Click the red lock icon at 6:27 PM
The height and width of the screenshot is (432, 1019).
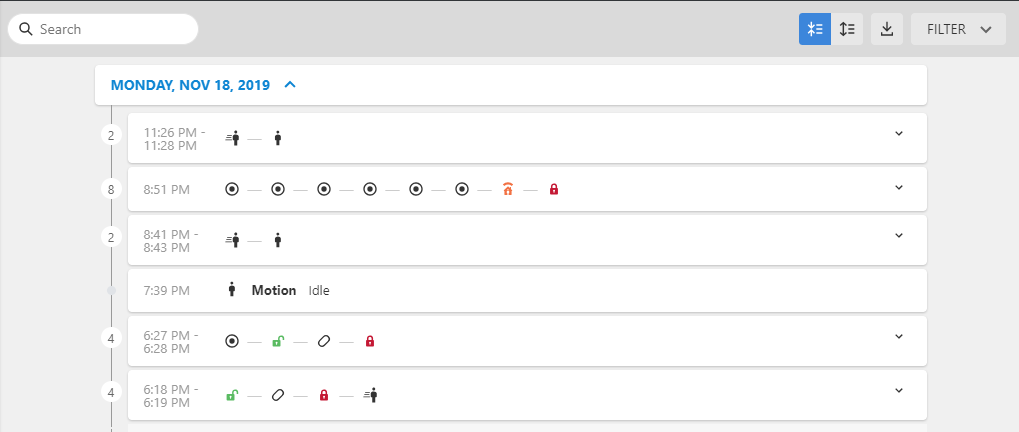[370, 341]
